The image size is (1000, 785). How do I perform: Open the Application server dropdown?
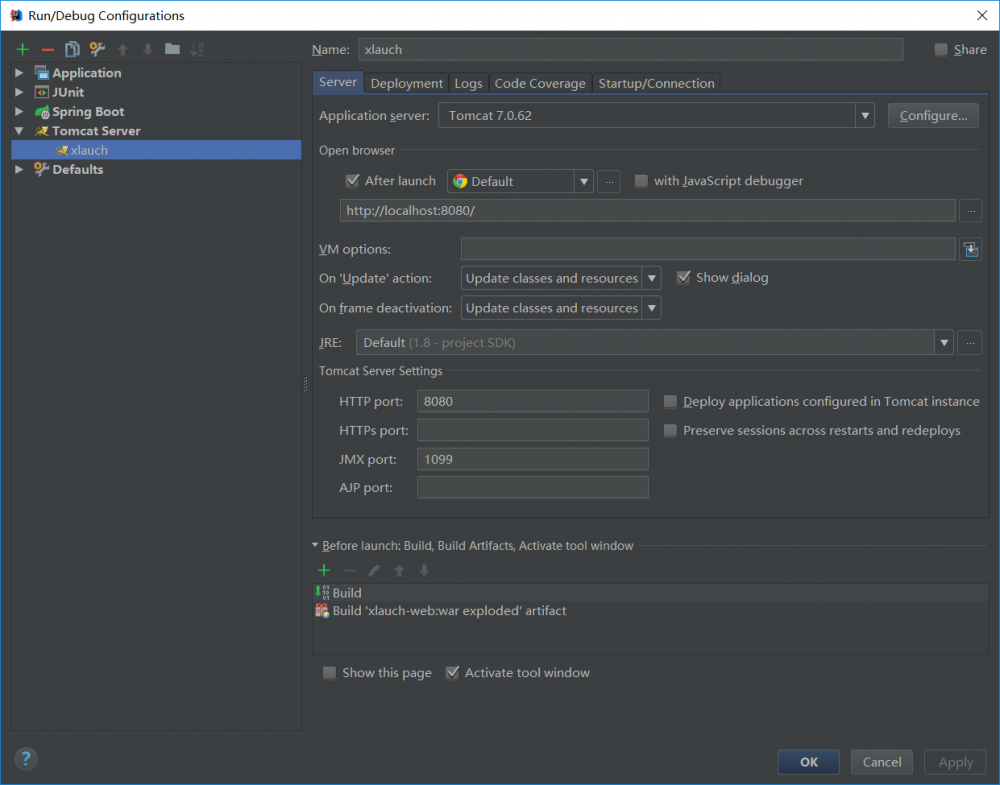(x=864, y=114)
